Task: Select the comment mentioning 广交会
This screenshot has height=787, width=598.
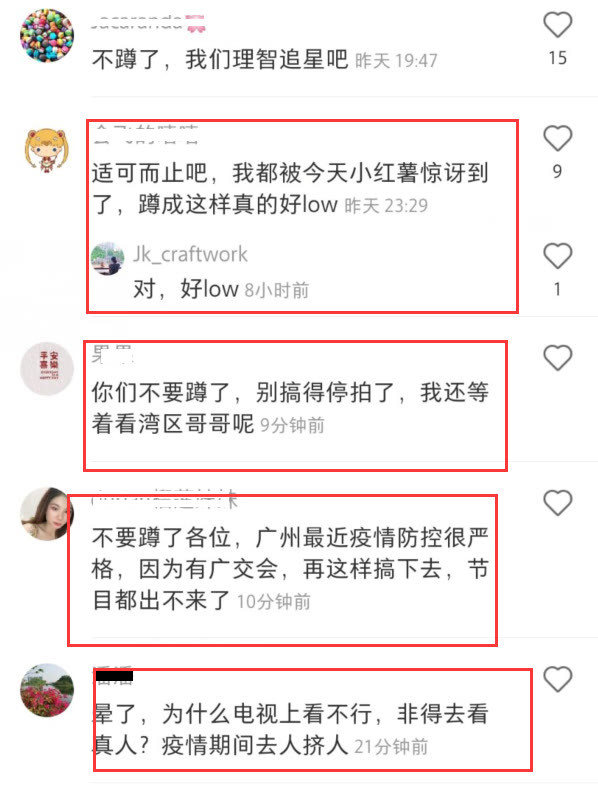Action: point(290,569)
